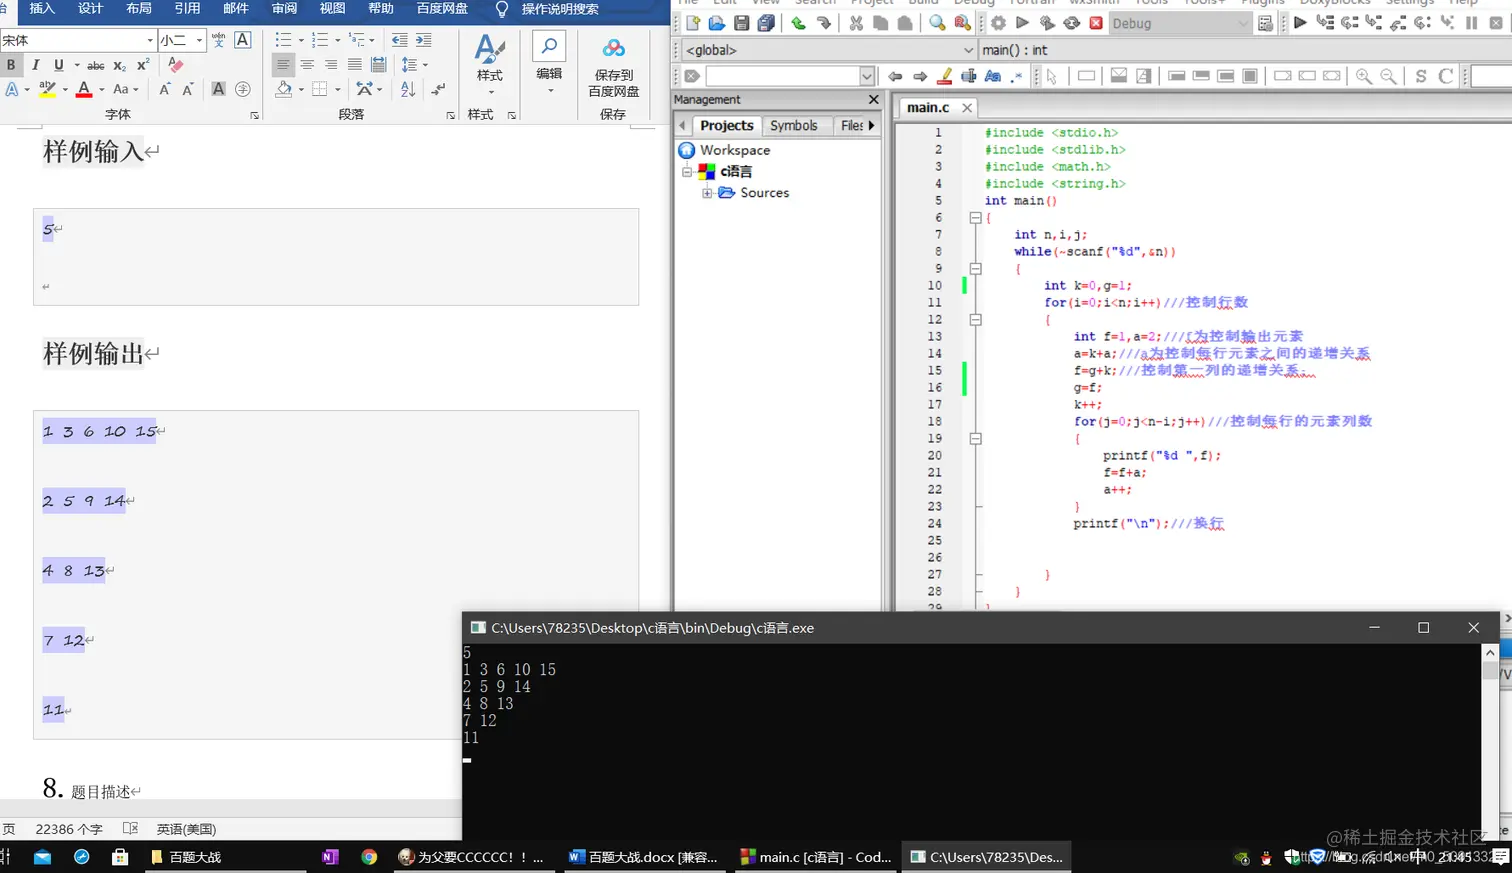Screen dimensions: 1512x873
Task: Clear all formatting with eraser icon
Action: [176, 65]
